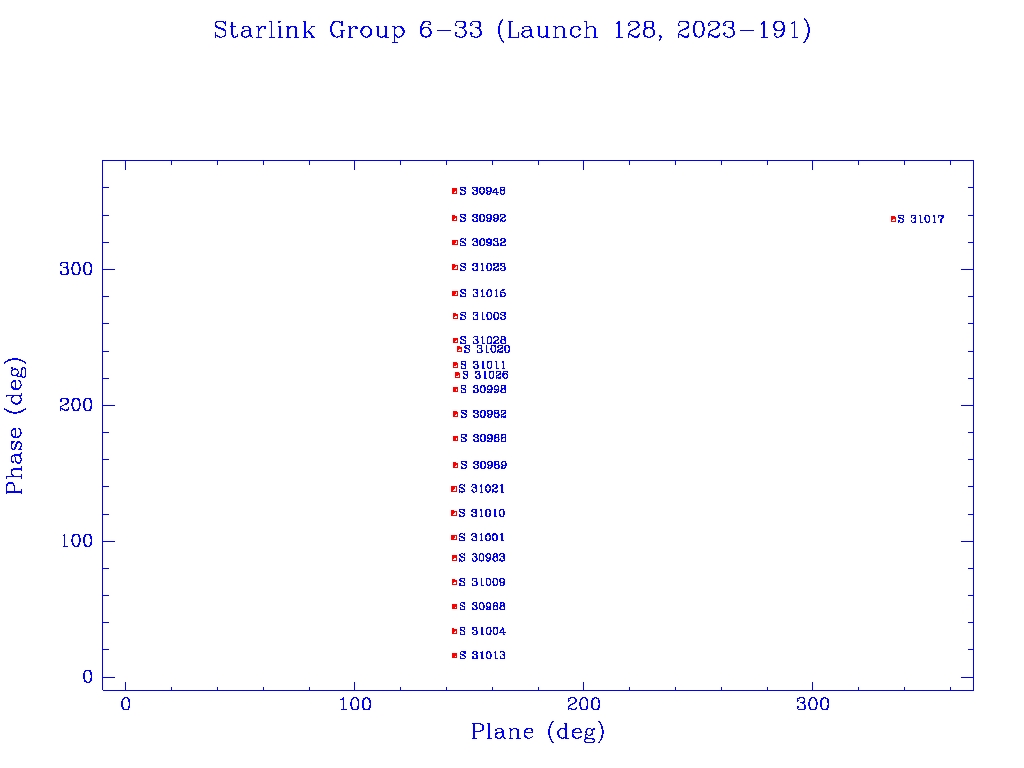Click the Plane (deg) axis title
The height and width of the screenshot is (768, 1024).
pos(538,732)
